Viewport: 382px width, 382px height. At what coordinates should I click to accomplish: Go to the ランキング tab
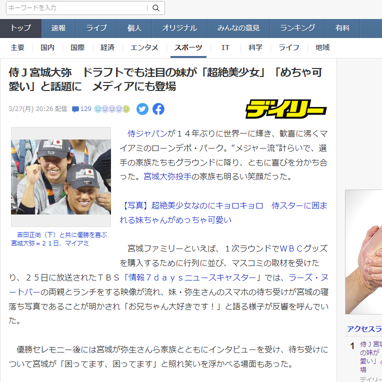tap(298, 28)
